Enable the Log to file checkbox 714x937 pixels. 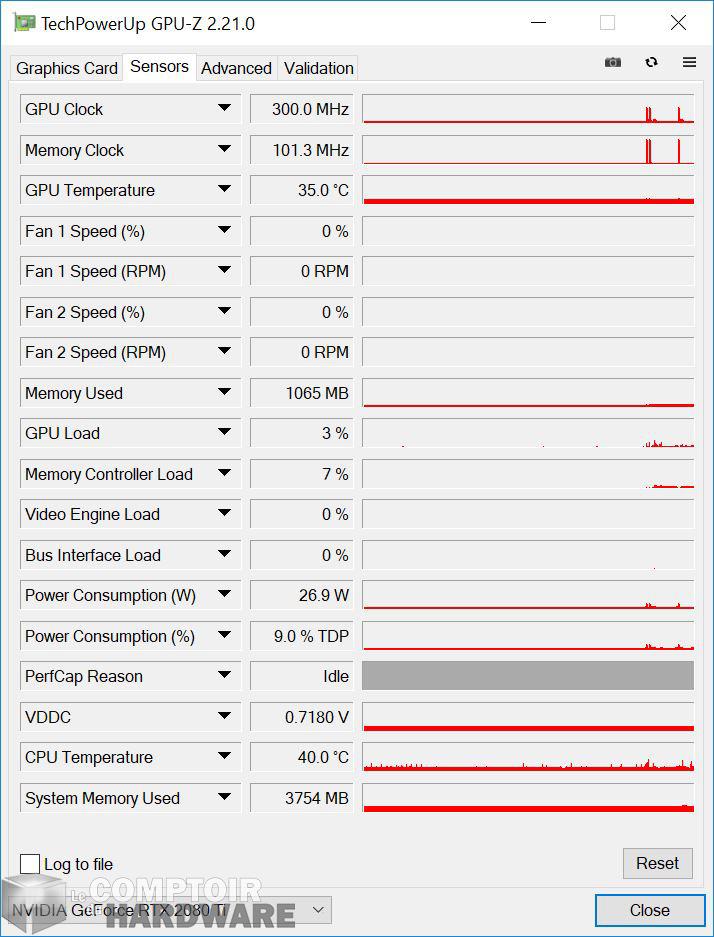tap(31, 863)
